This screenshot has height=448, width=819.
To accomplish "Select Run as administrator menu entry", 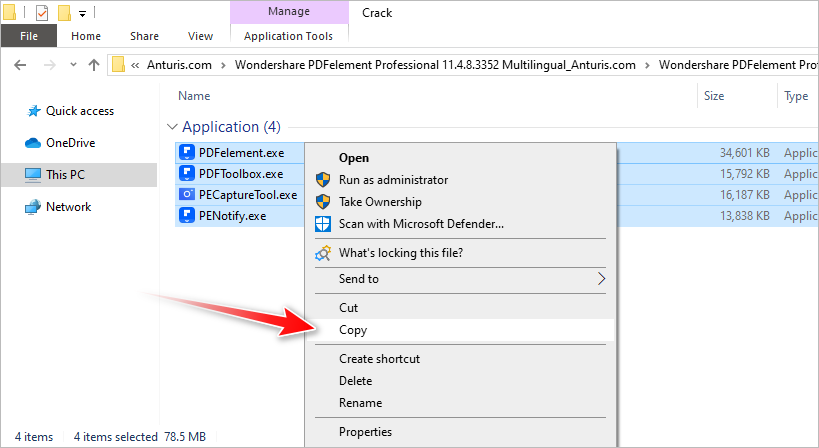I will [x=393, y=180].
